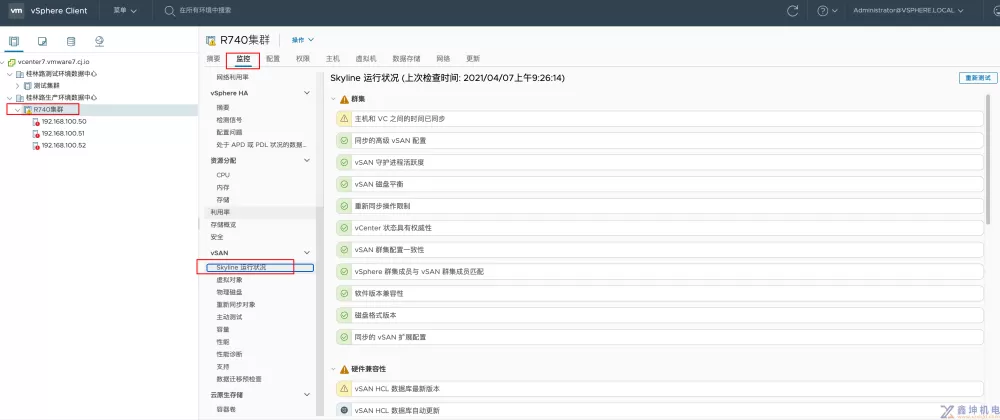The image size is (1000, 420).
Task: Open the Hosts and Clusters inventory view
Action: coord(13,41)
